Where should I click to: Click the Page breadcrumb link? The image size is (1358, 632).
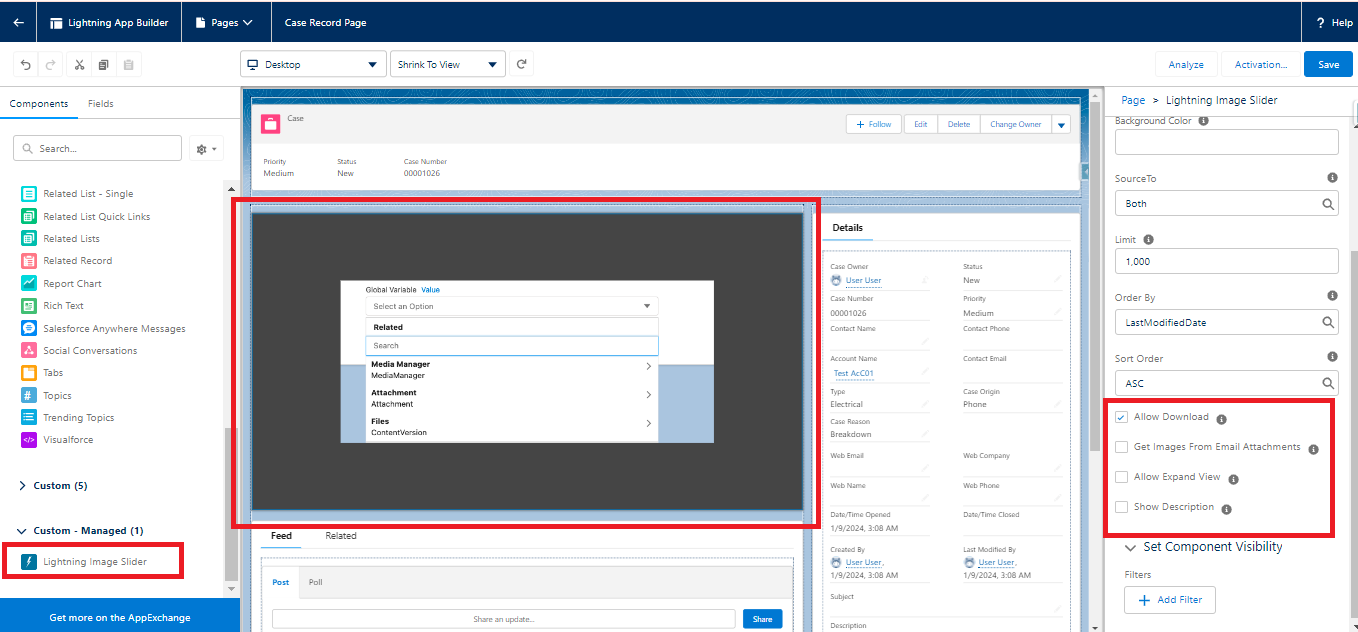[x=1133, y=100]
